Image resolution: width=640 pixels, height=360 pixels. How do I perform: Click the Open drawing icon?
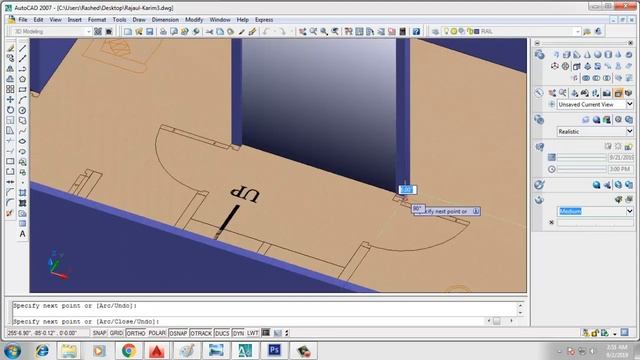tap(139, 31)
